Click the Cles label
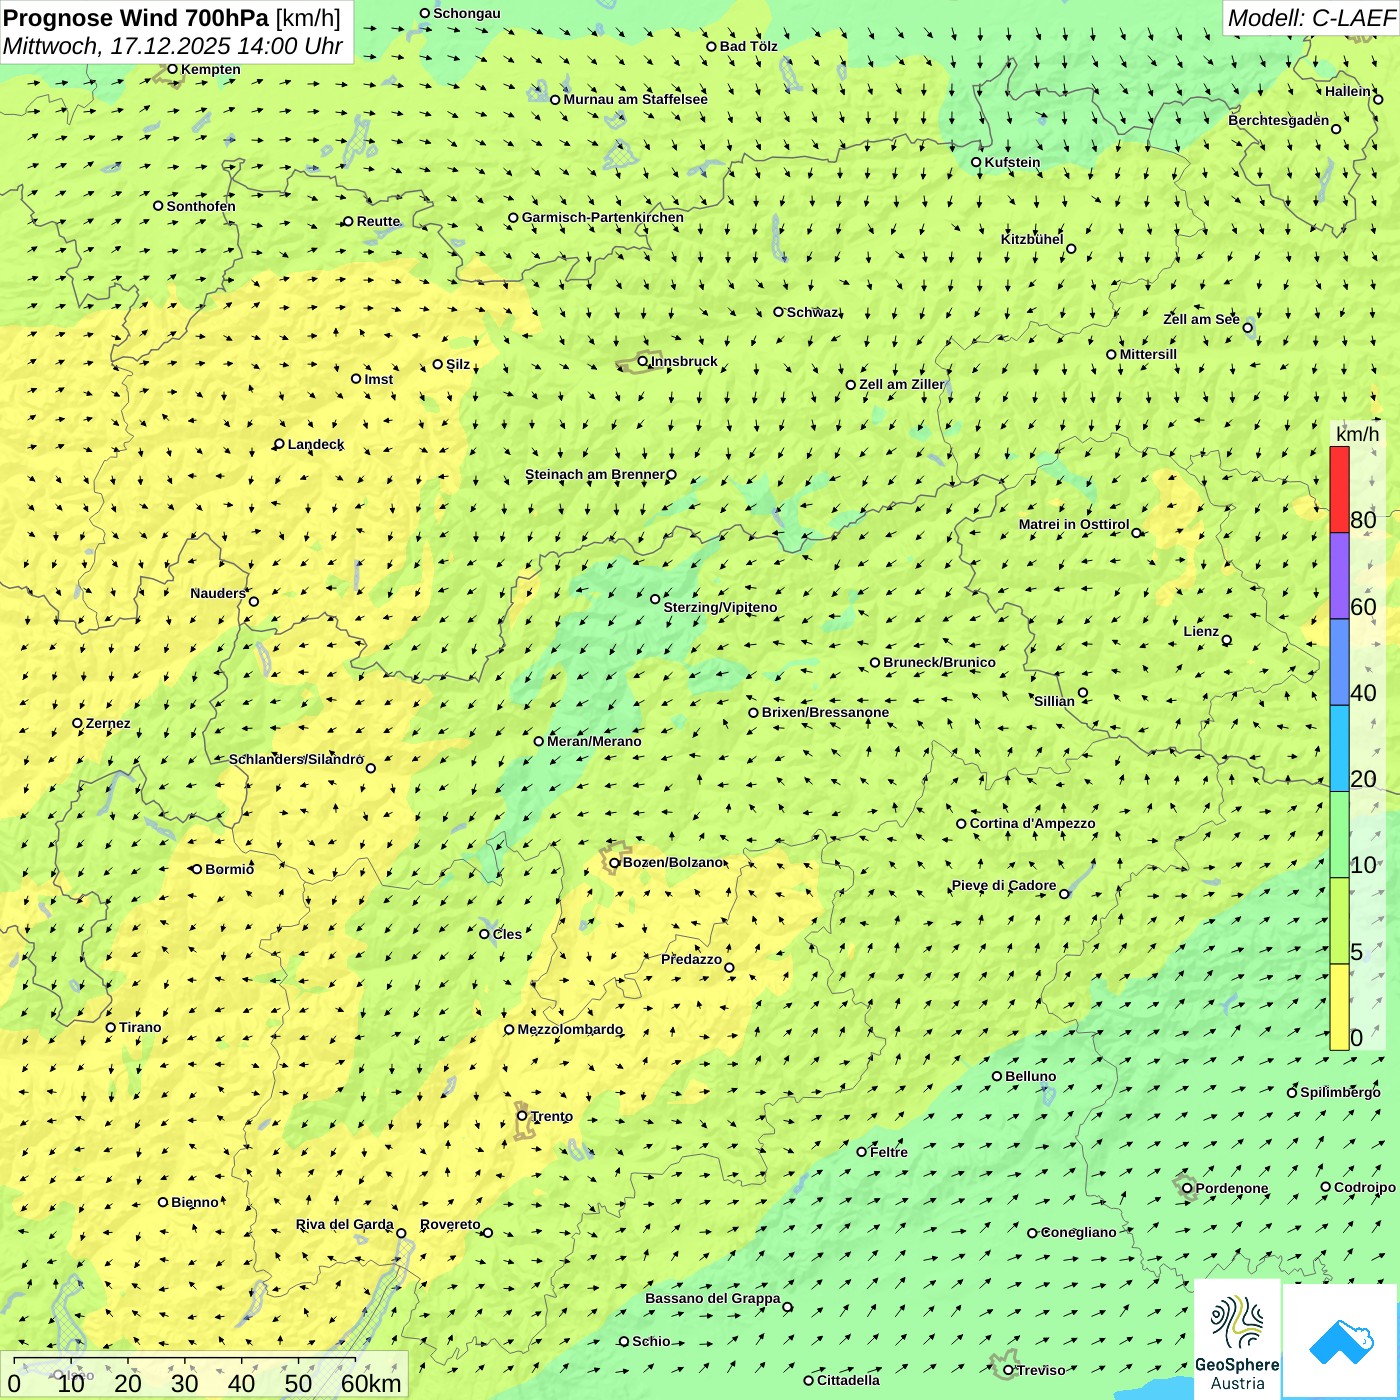Screen dimensions: 1400x1400 tap(507, 934)
